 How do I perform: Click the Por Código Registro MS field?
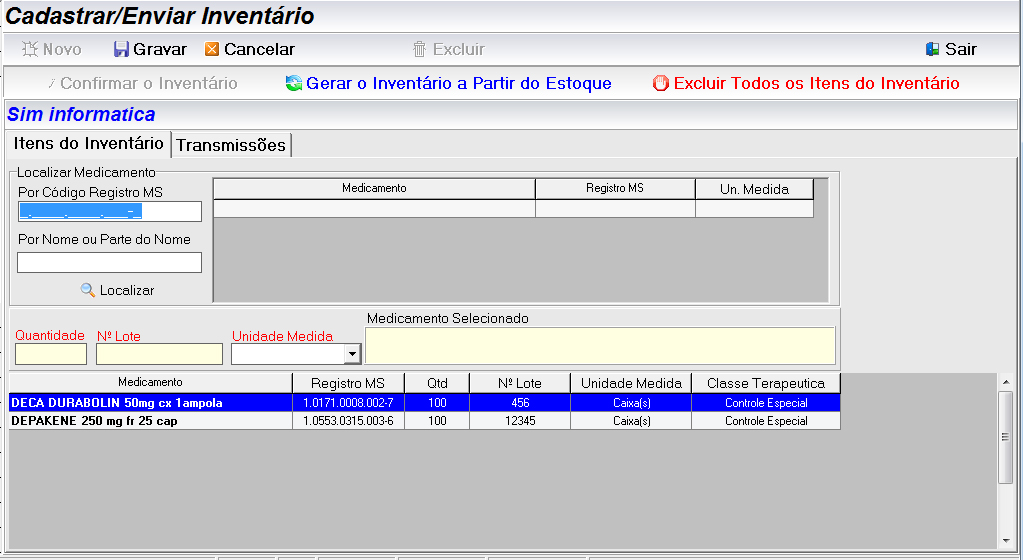click(109, 211)
